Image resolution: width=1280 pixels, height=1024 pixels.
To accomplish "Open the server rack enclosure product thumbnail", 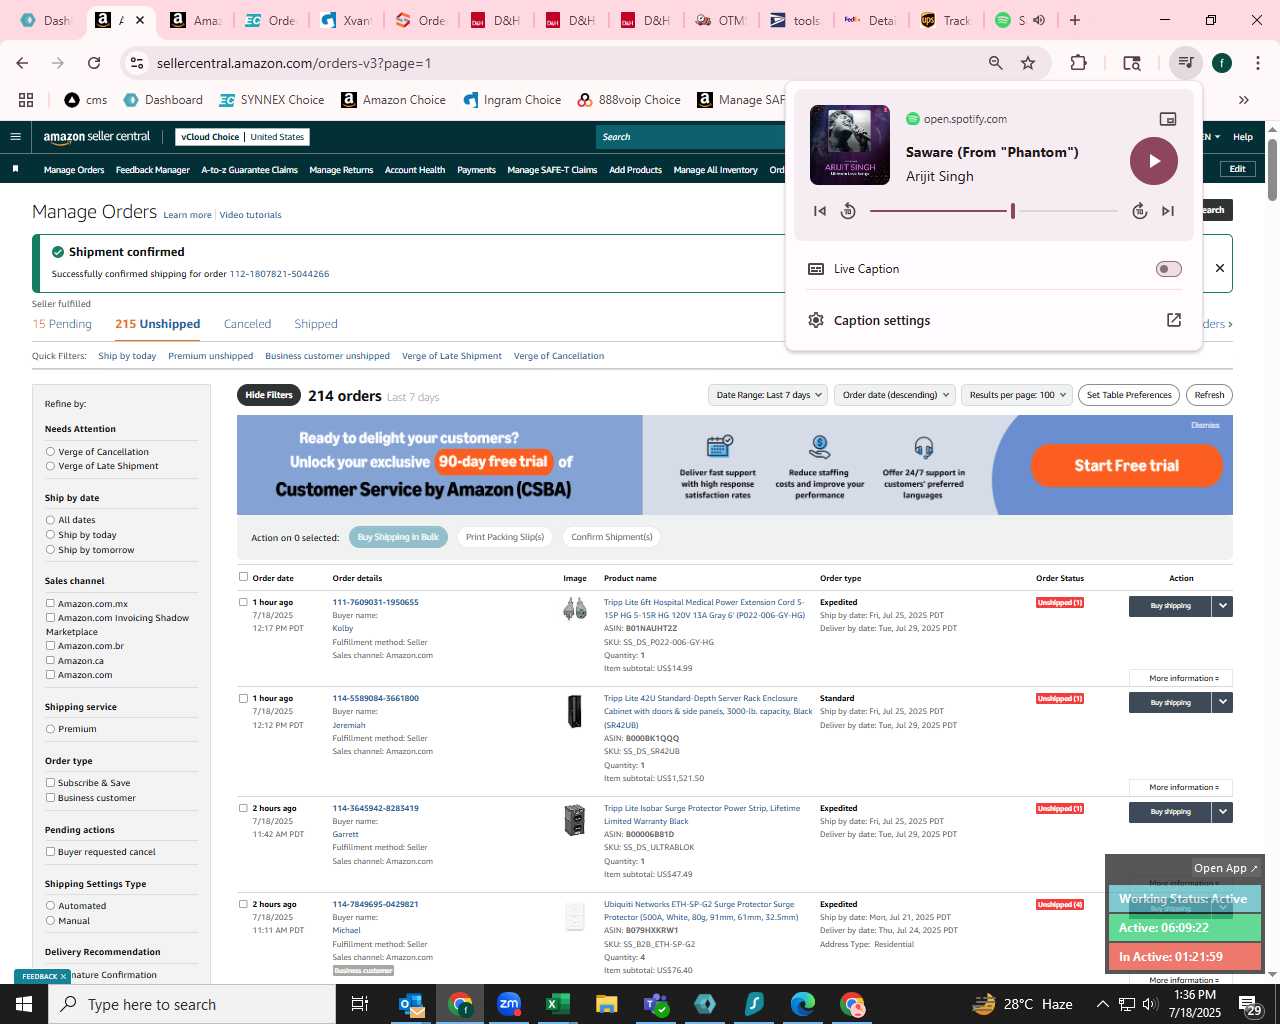I will point(575,711).
